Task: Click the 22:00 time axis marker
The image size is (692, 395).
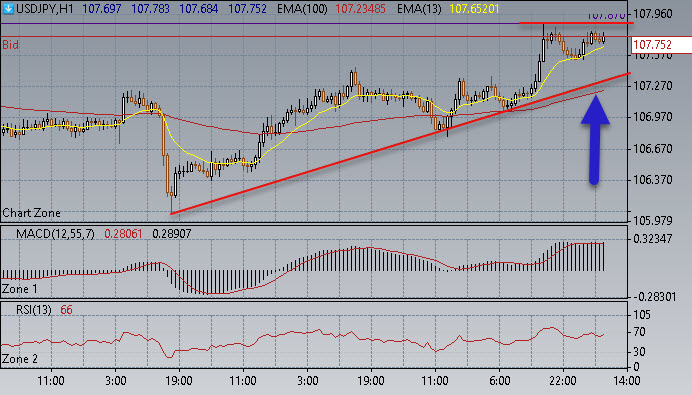Action: [x=563, y=380]
